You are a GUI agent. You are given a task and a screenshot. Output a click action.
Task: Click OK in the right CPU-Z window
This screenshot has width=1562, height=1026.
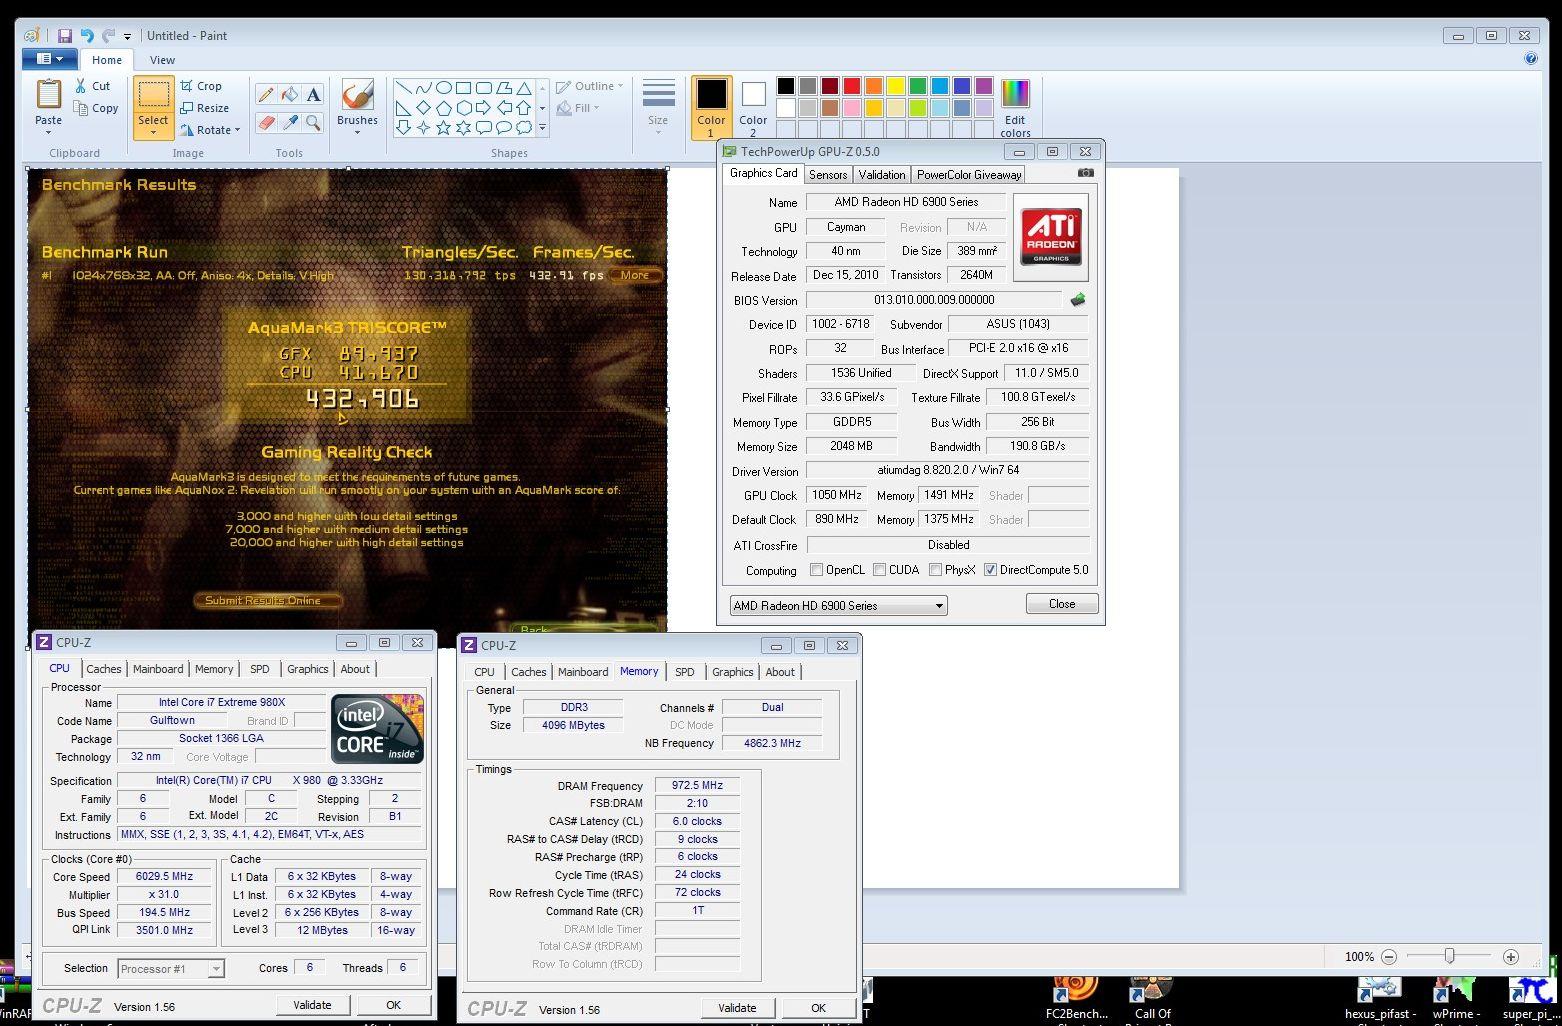coord(818,1008)
